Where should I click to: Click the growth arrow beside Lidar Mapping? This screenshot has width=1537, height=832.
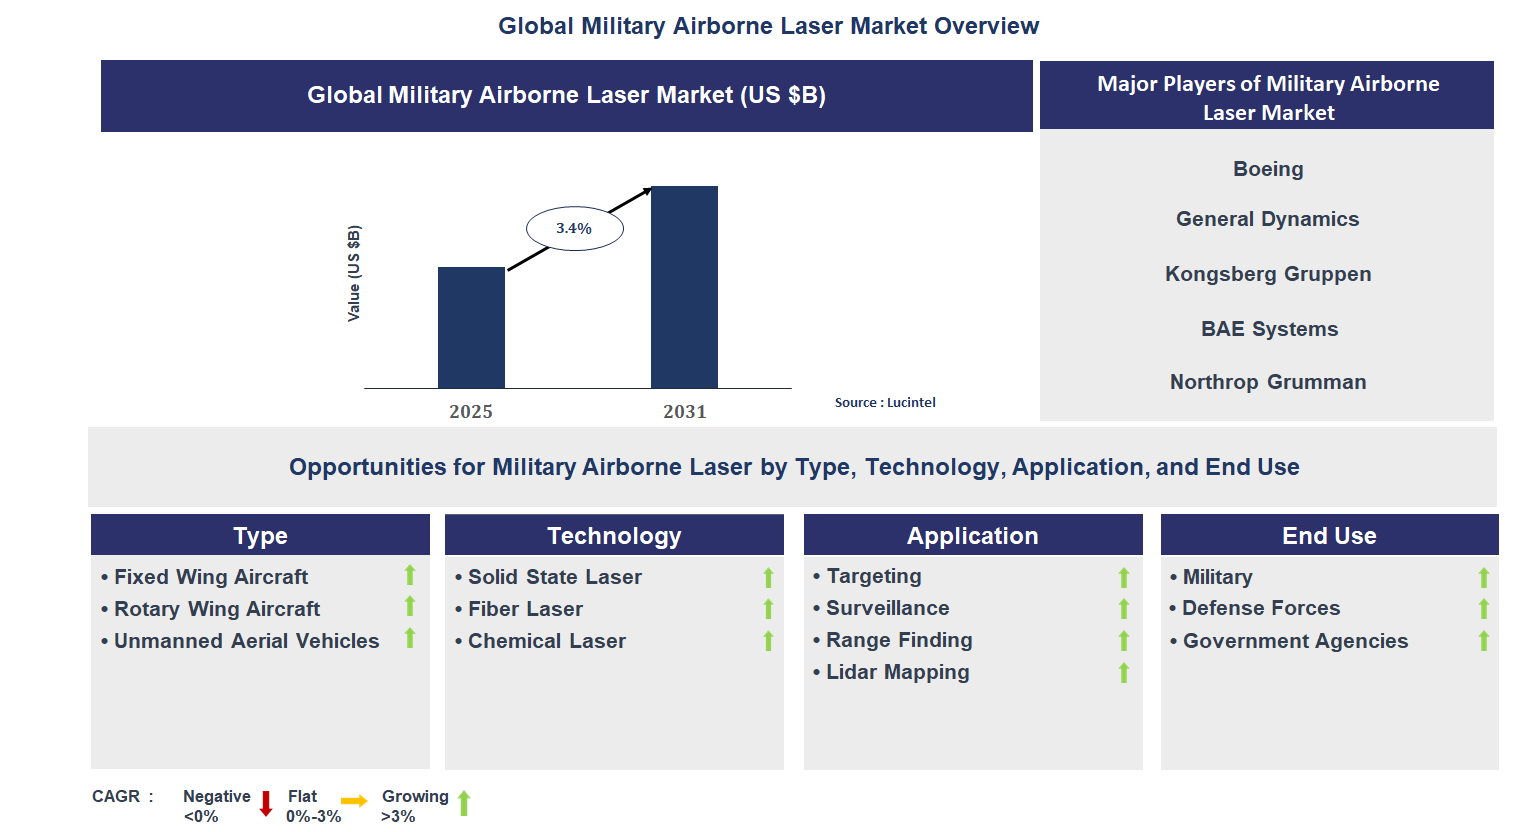(x=1123, y=673)
